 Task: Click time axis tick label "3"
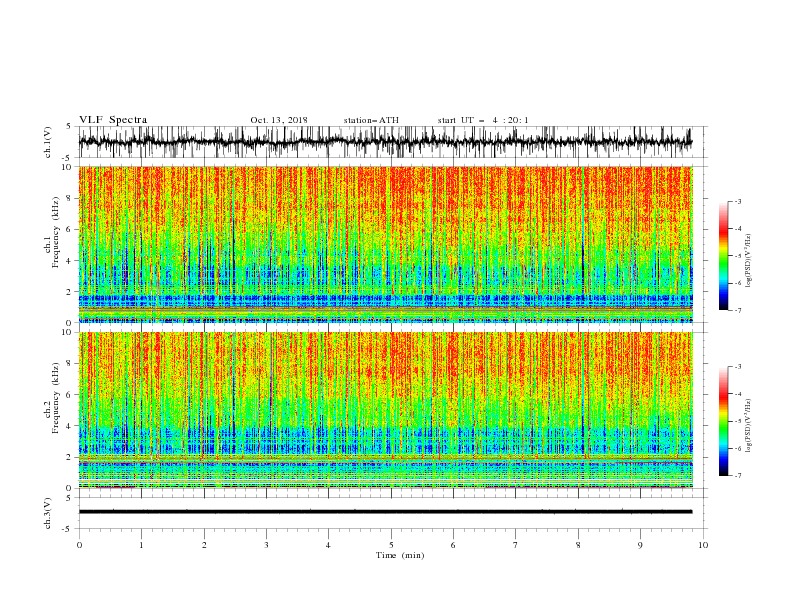pos(266,545)
